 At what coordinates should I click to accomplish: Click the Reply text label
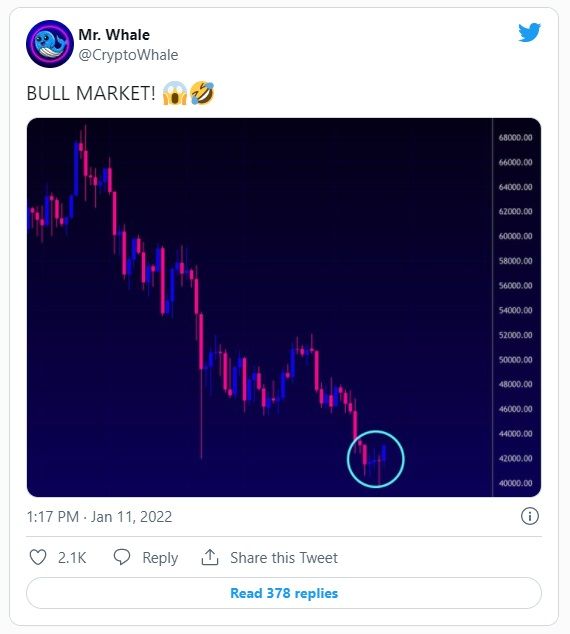coord(160,558)
